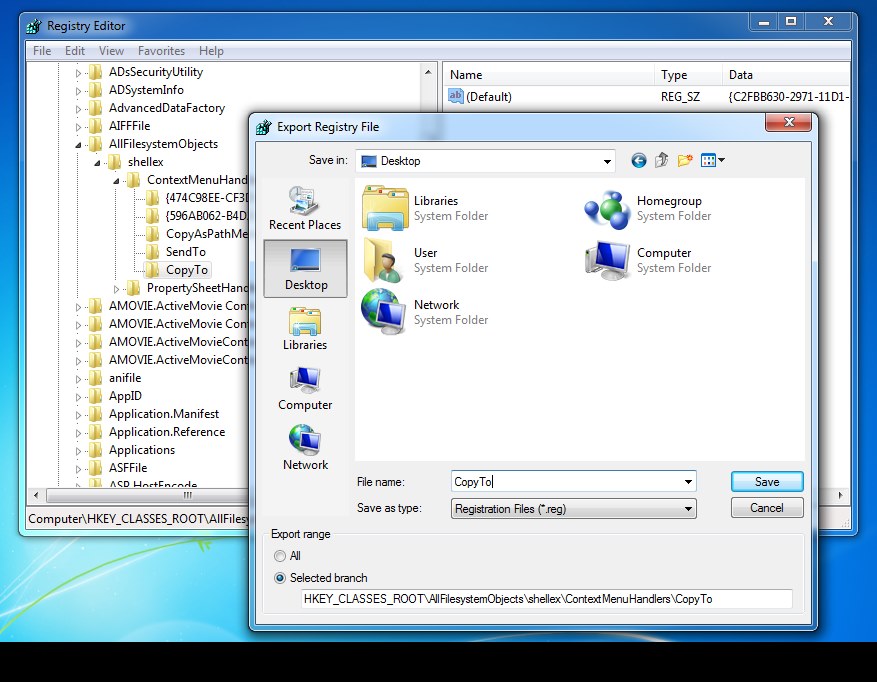Image resolution: width=877 pixels, height=682 pixels.
Task: Click the Selected branch path field
Action: tap(546, 599)
